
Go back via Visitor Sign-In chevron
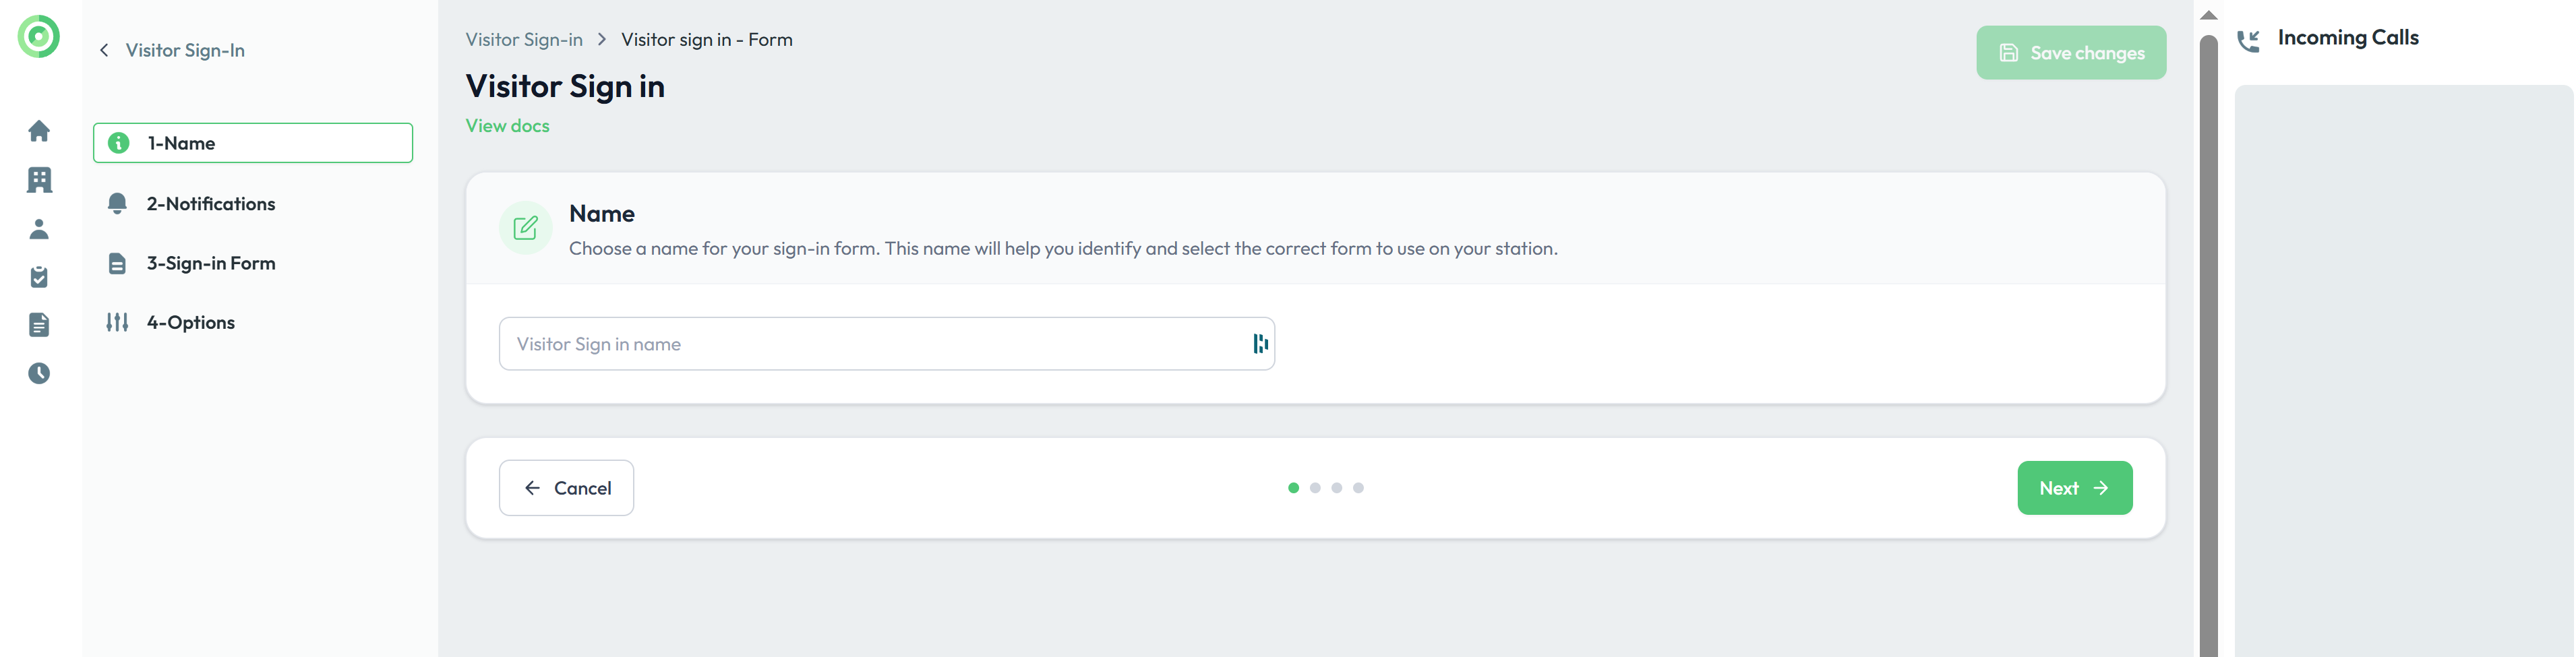105,50
